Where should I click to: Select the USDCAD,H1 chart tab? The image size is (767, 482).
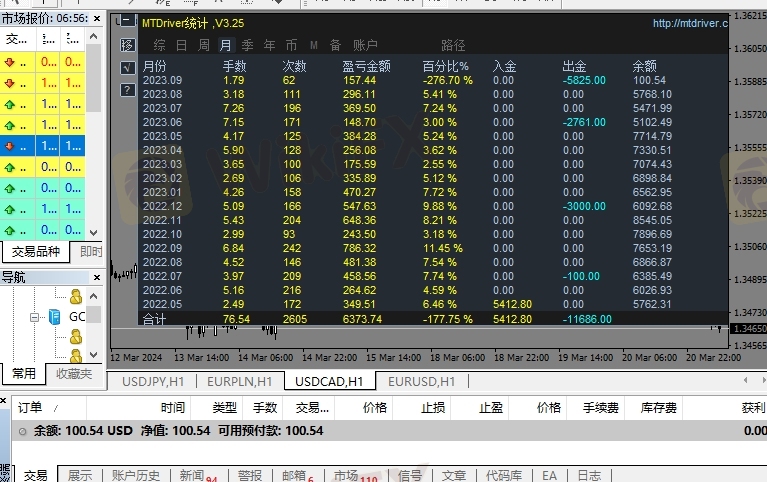click(329, 381)
